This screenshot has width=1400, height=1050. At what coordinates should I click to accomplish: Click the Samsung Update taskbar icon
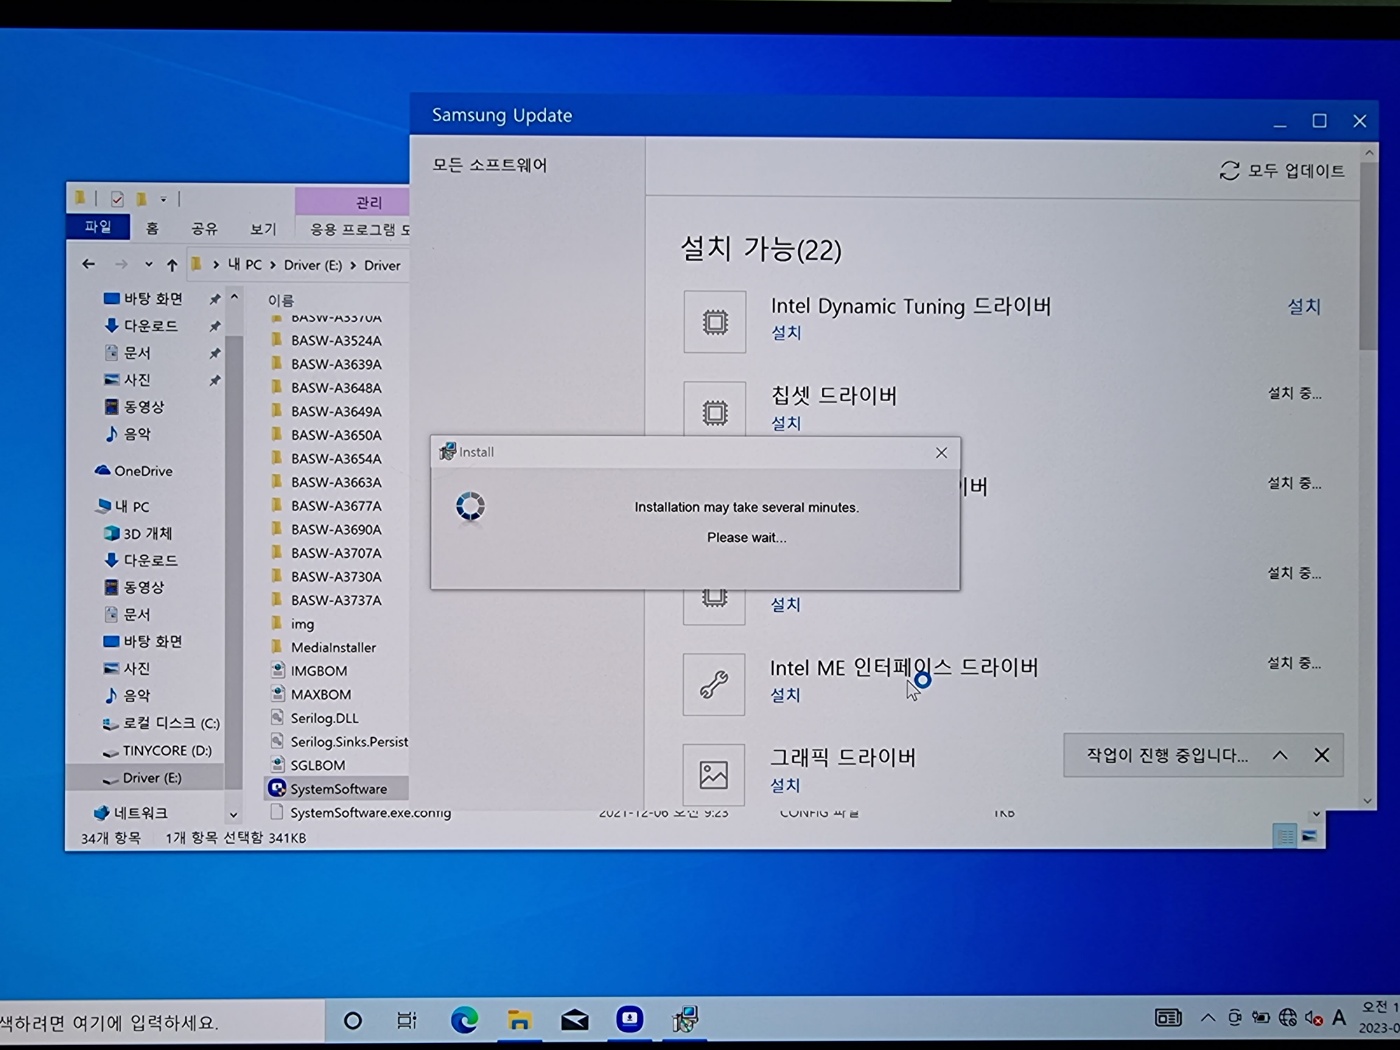tap(629, 1019)
